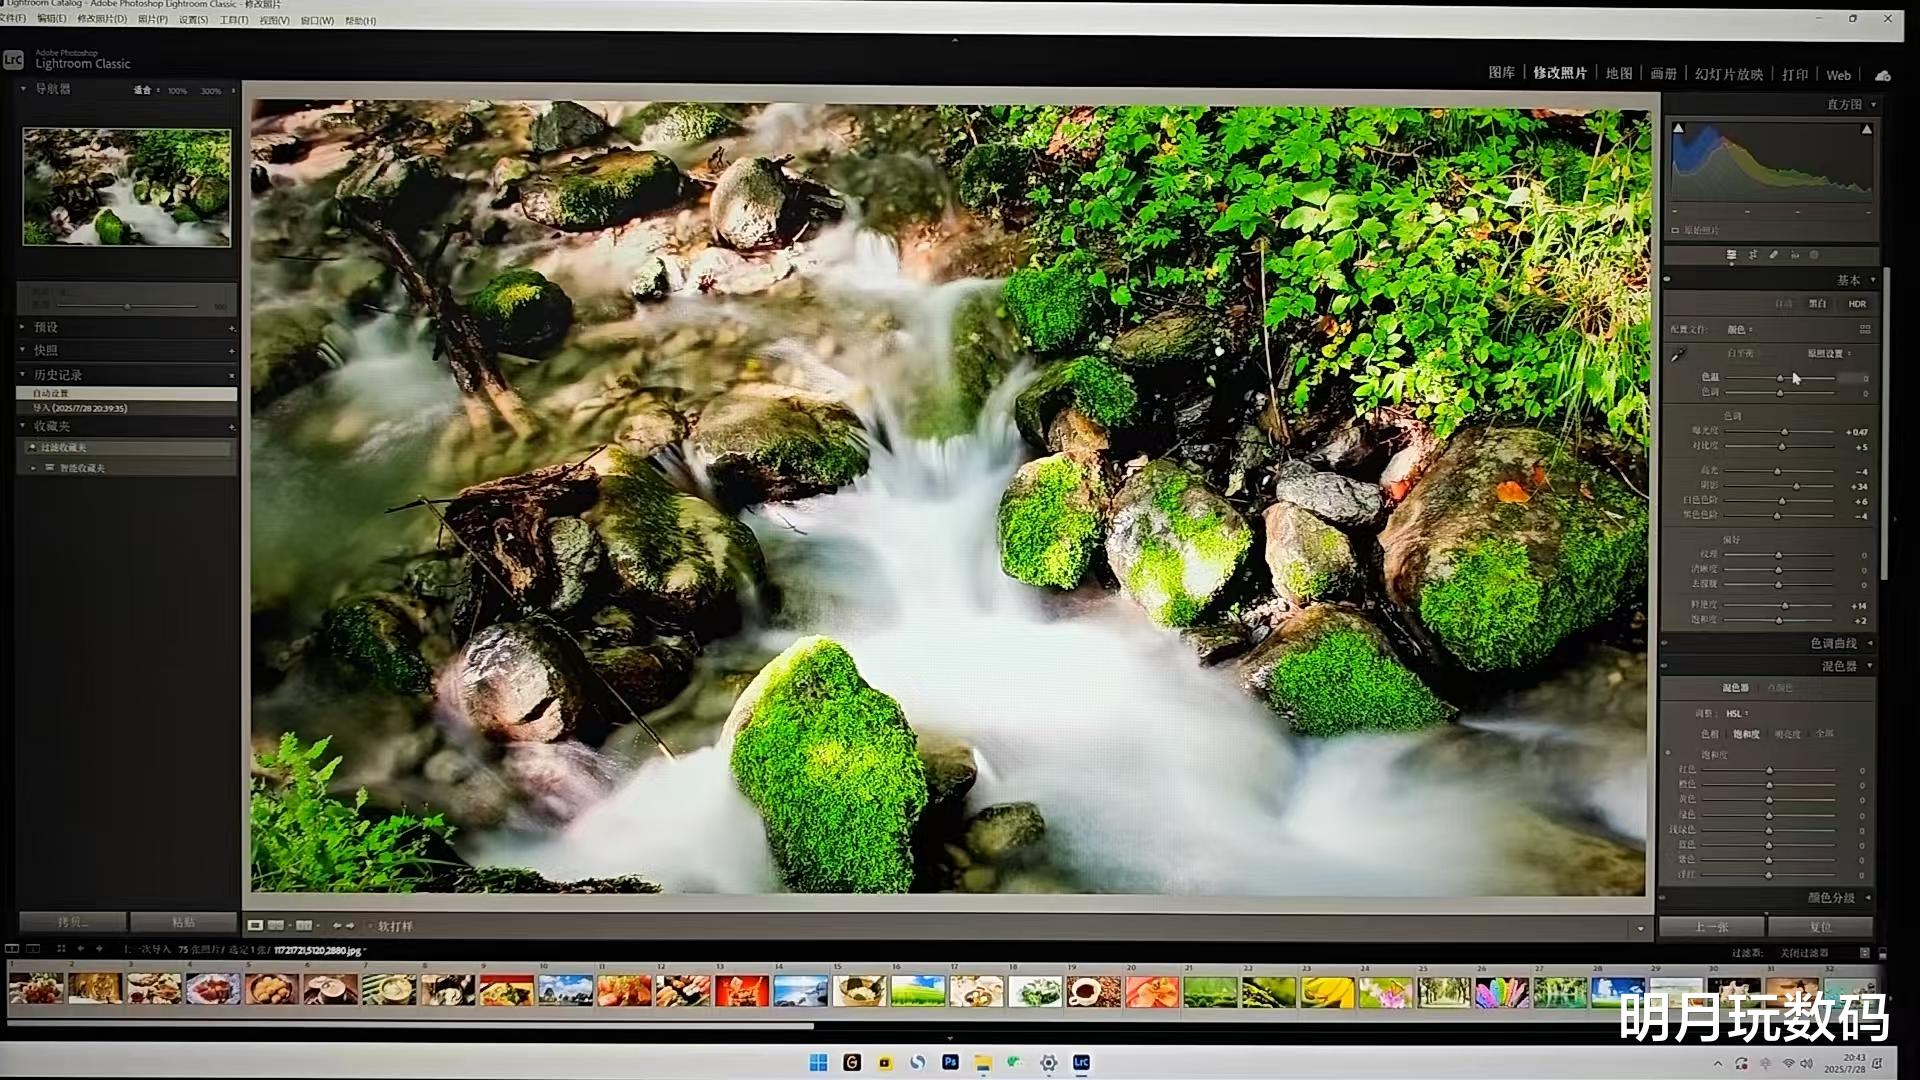Click the cloud sync status icon
The image size is (1920, 1080).
1883,75
